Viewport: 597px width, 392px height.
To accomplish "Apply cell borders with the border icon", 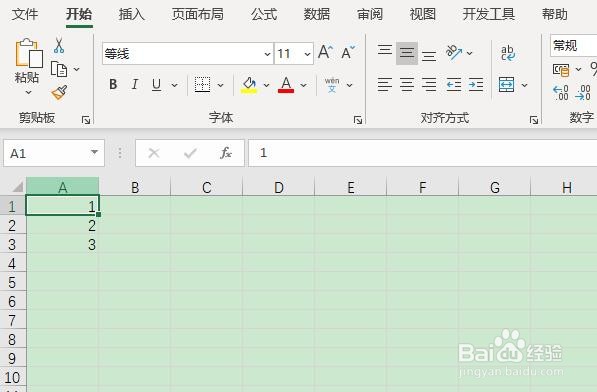I will 202,84.
